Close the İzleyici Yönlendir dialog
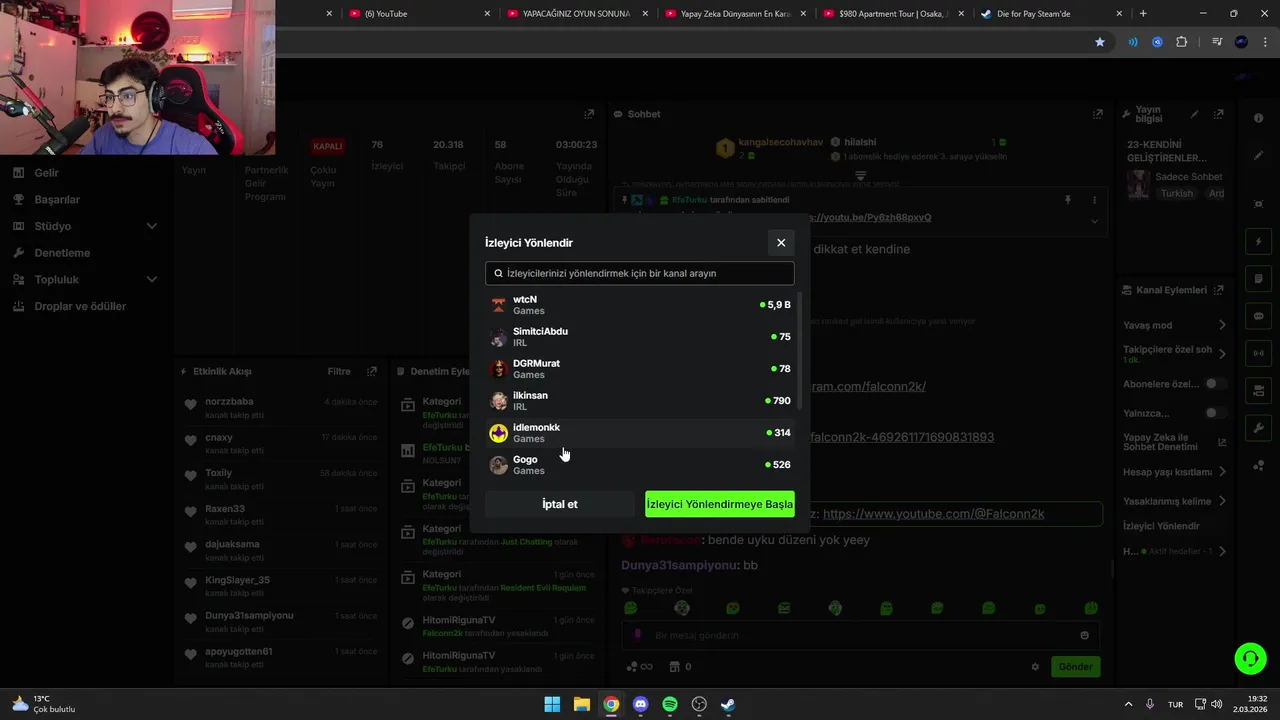This screenshot has width=1280, height=720. pos(781,243)
